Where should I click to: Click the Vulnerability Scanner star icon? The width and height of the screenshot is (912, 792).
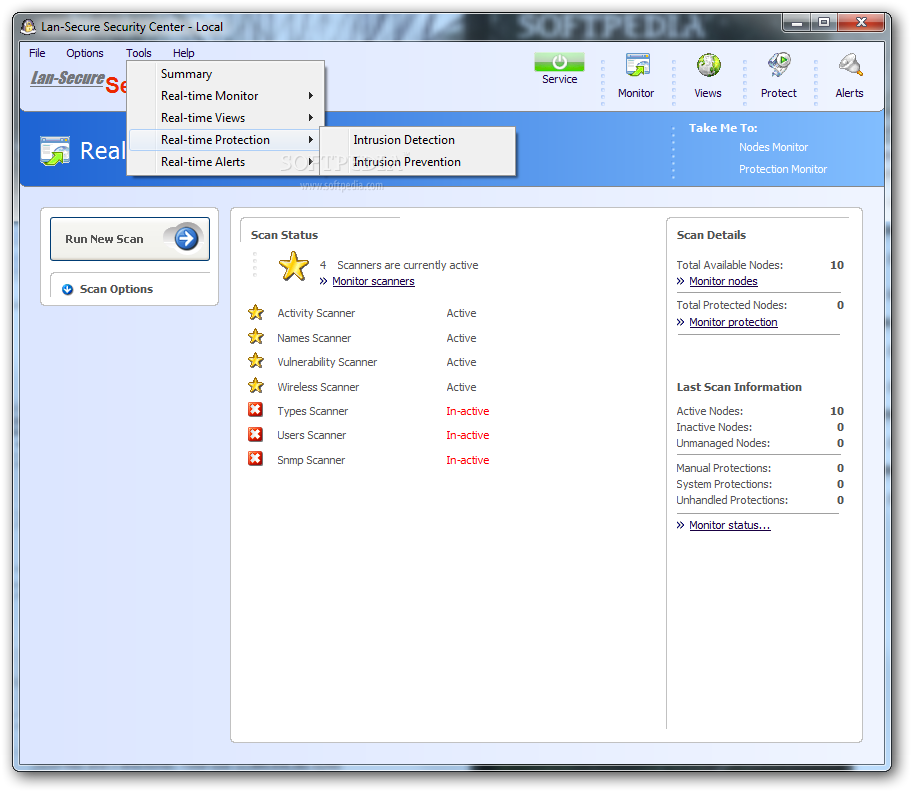(255, 361)
